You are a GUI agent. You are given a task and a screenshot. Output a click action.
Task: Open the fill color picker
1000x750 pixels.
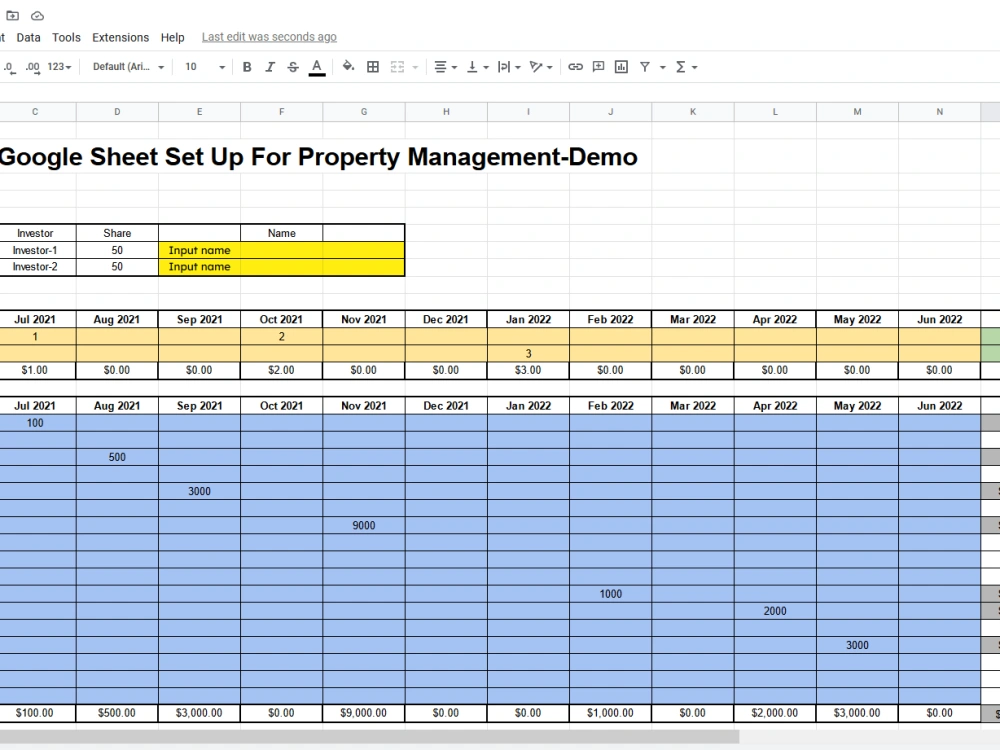coord(348,67)
